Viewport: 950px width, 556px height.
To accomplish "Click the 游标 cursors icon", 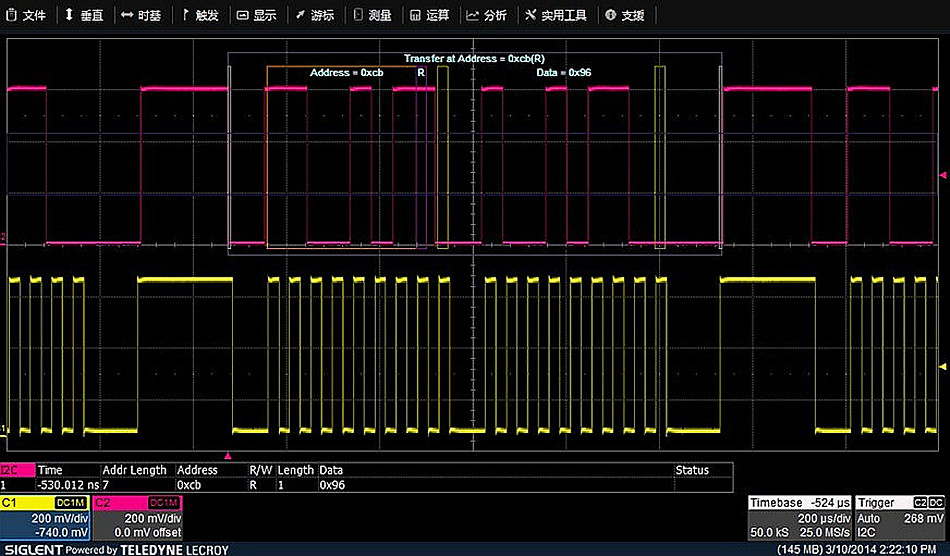I will 300,15.
